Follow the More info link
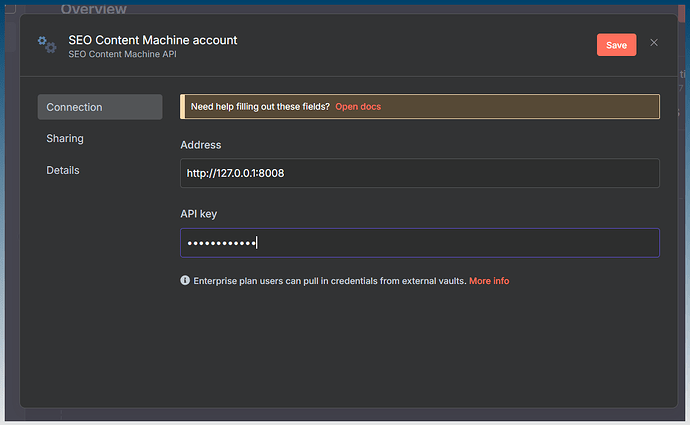690x425 pixels. (x=489, y=281)
